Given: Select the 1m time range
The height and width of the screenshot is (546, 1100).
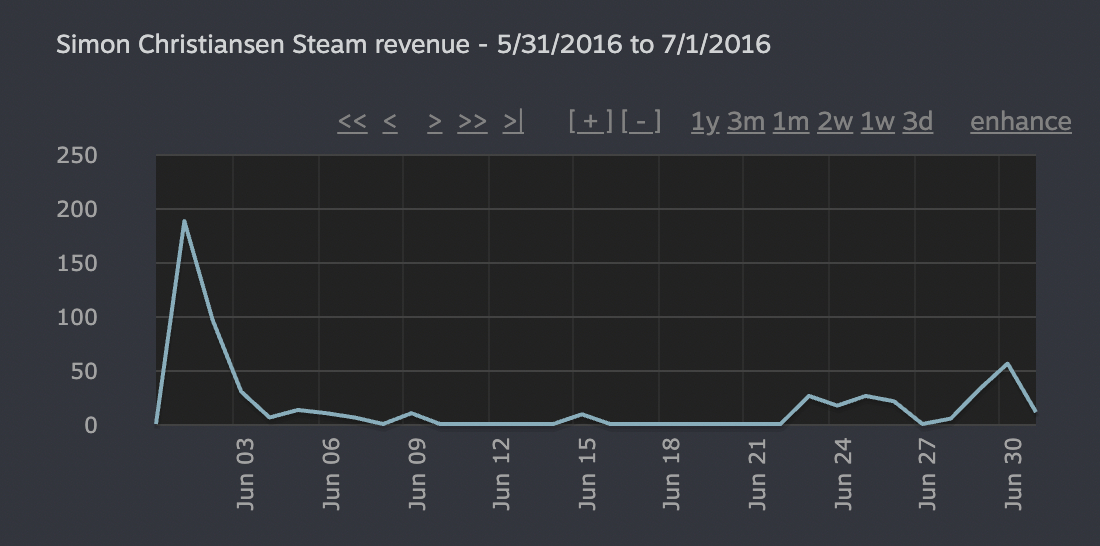Looking at the screenshot, I should point(791,122).
